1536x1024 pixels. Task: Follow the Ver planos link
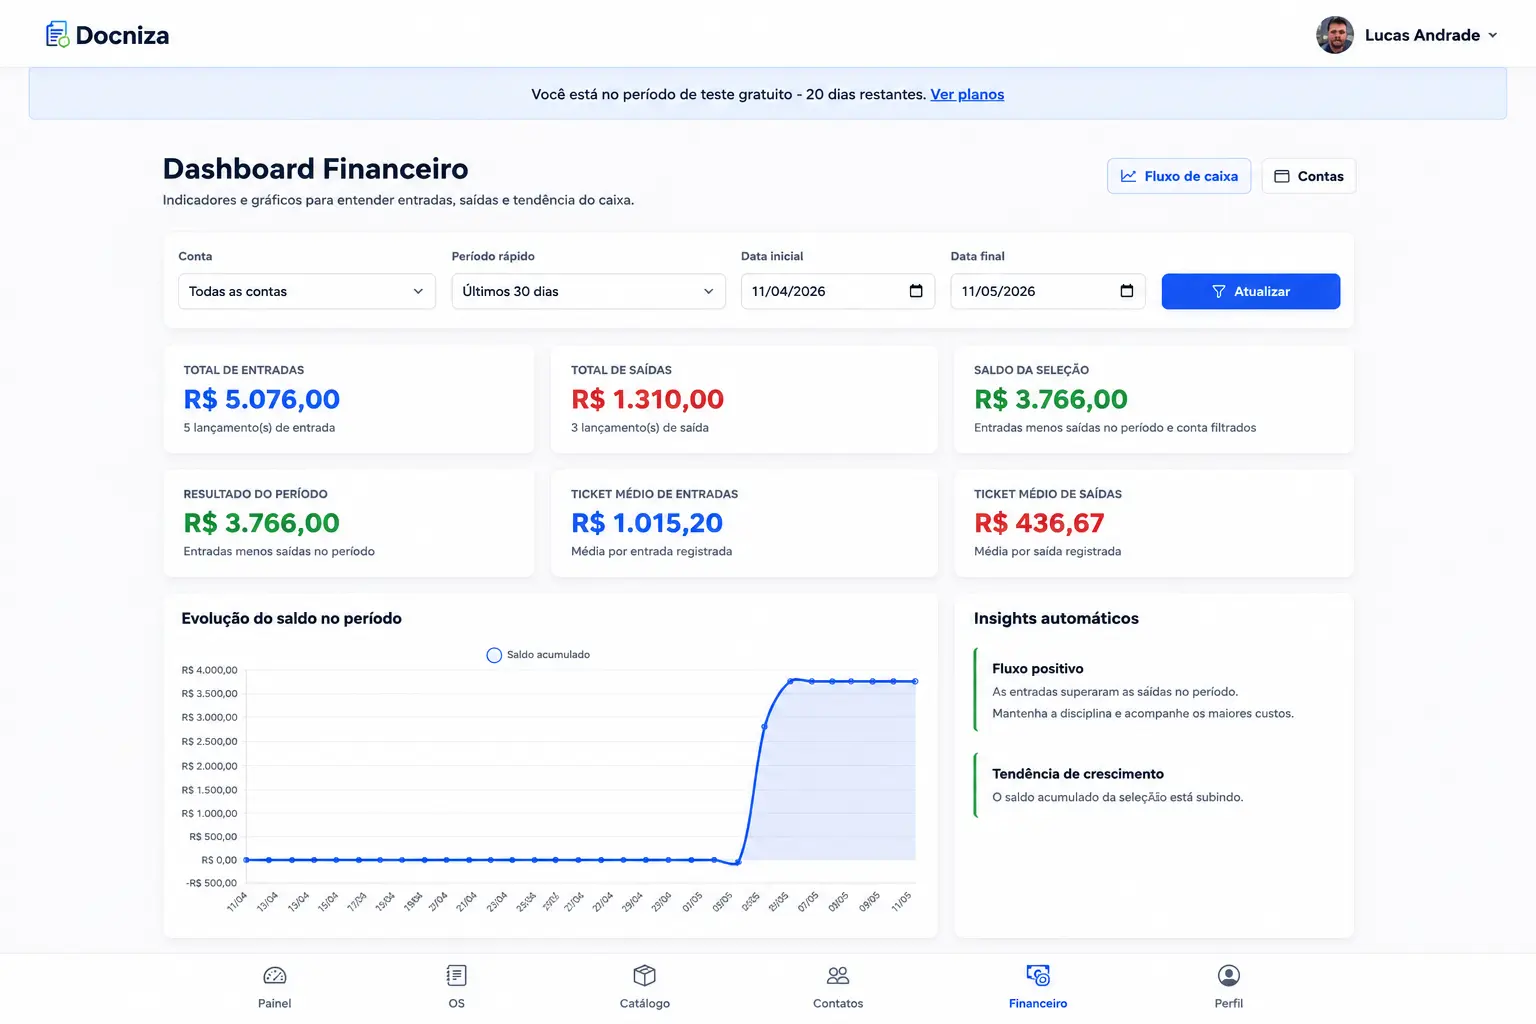[x=967, y=94]
